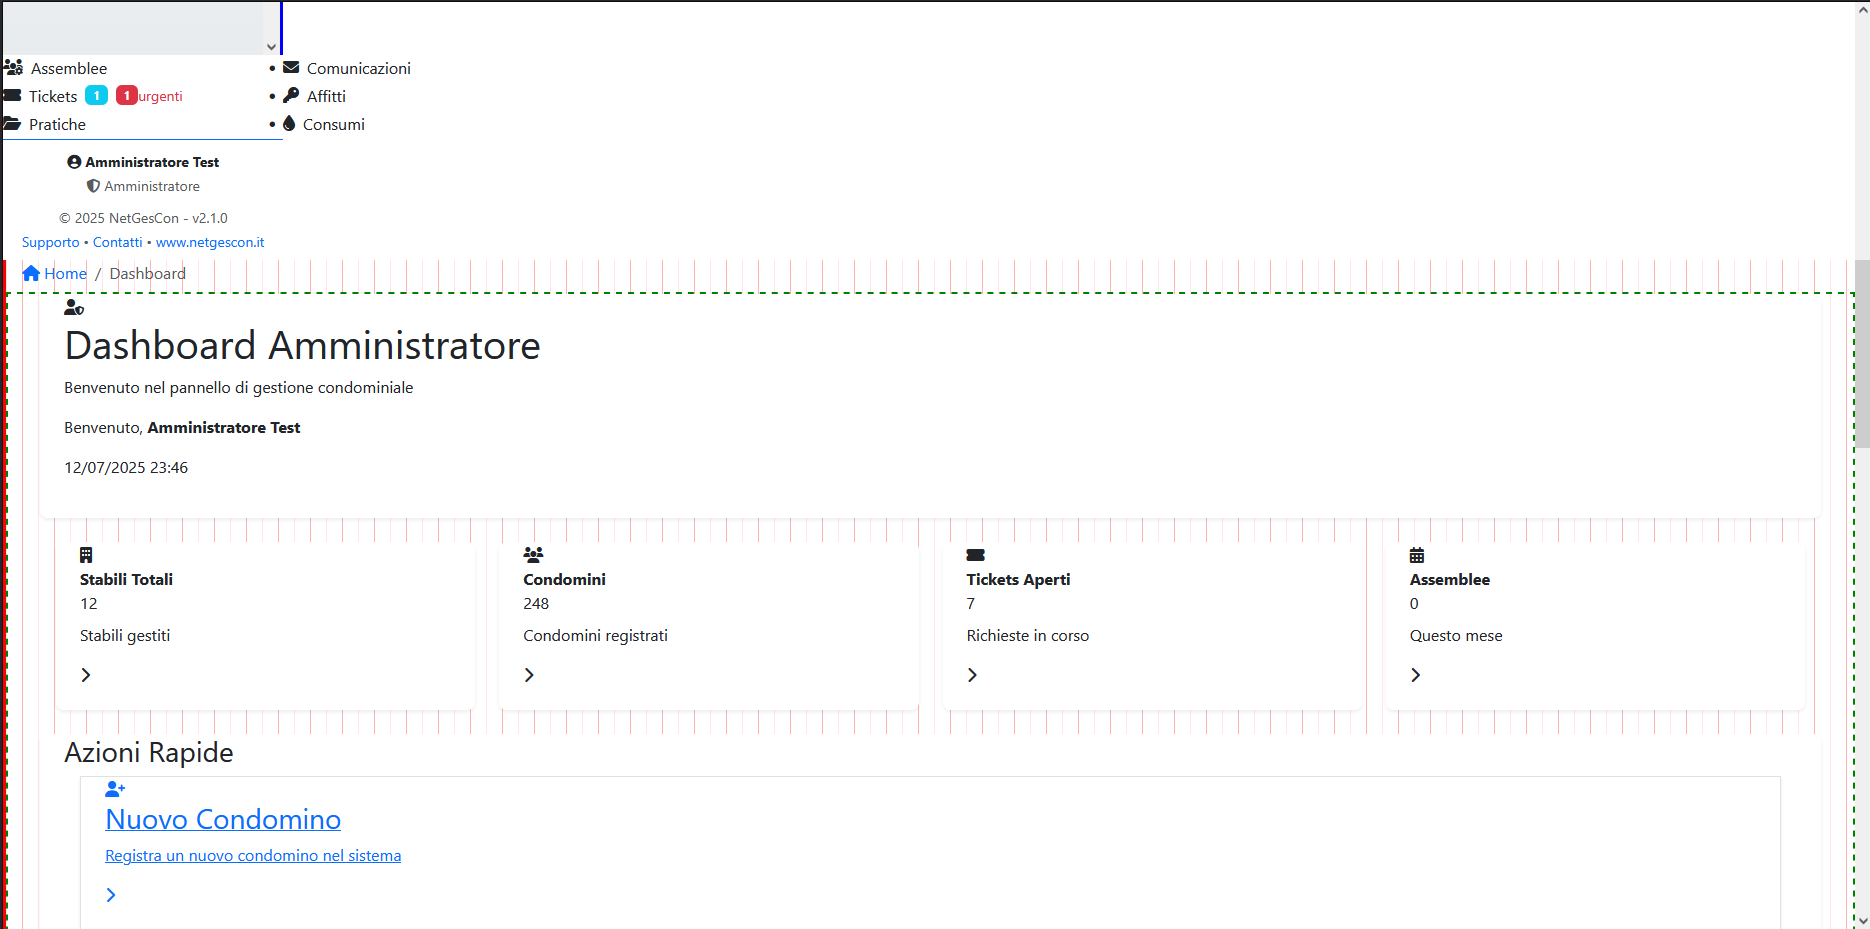
Task: Click the Tickets icon in sidebar menu
Action: 12,96
